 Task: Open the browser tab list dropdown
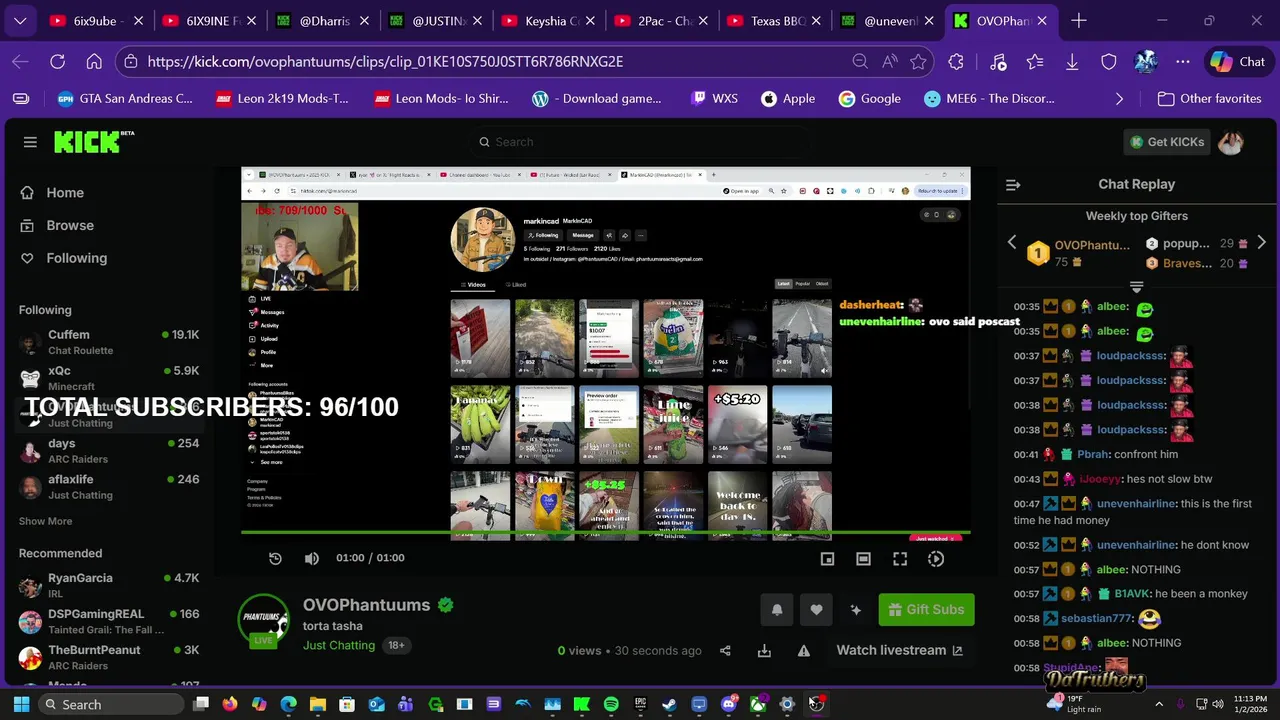pyautogui.click(x=20, y=20)
